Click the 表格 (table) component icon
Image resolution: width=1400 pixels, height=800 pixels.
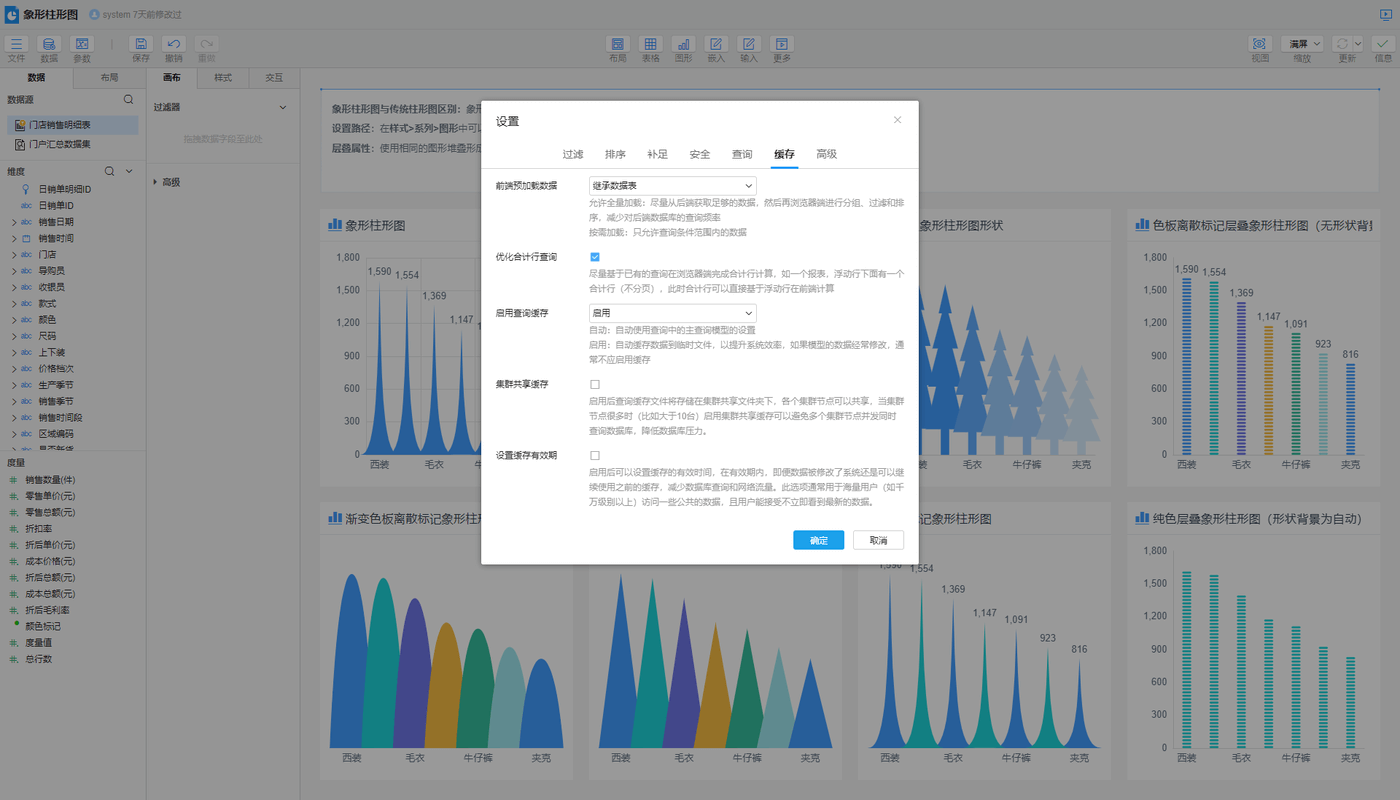click(650, 45)
